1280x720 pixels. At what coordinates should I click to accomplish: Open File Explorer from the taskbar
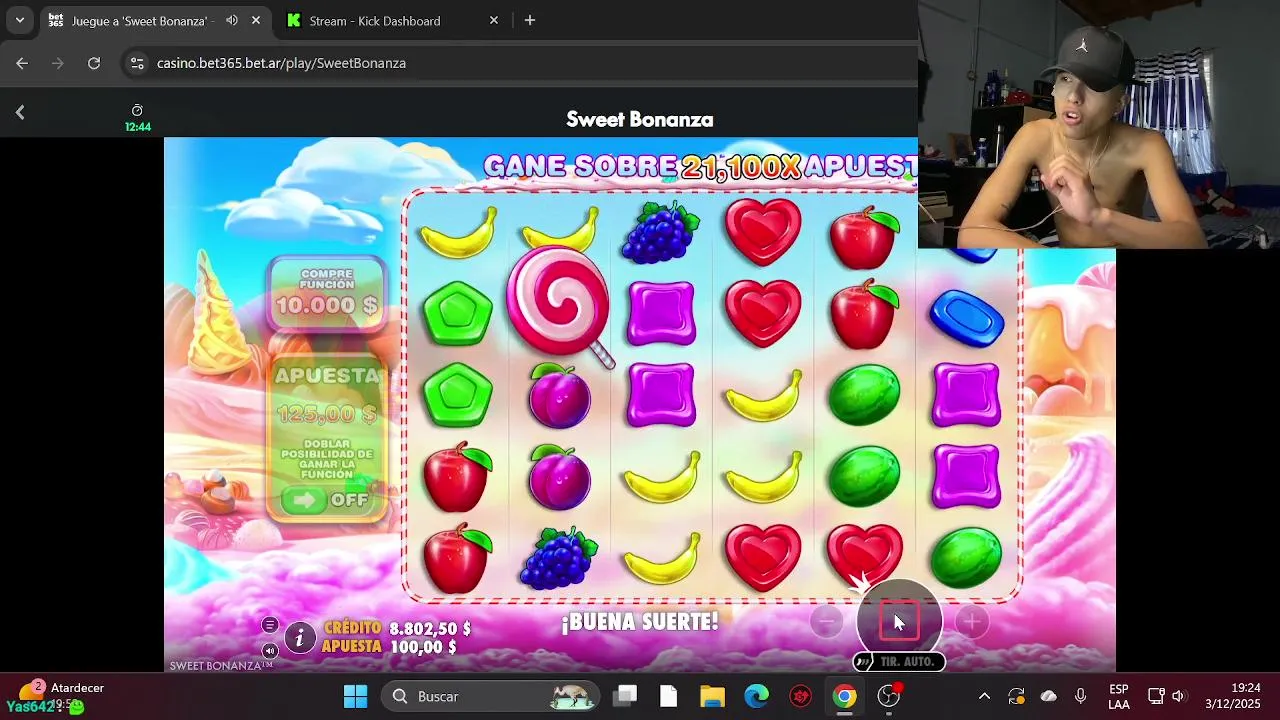click(x=712, y=696)
